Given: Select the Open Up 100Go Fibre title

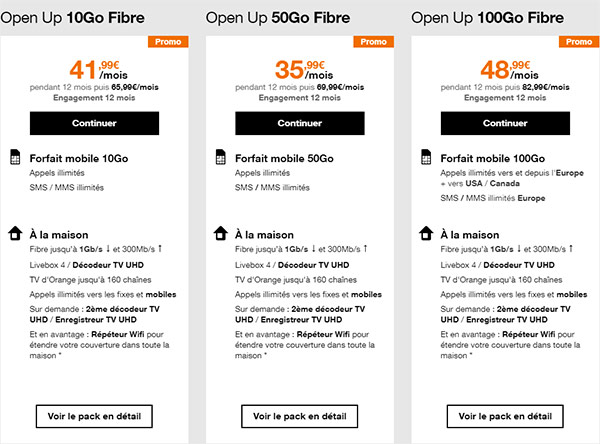Looking at the screenshot, I should click(485, 17).
